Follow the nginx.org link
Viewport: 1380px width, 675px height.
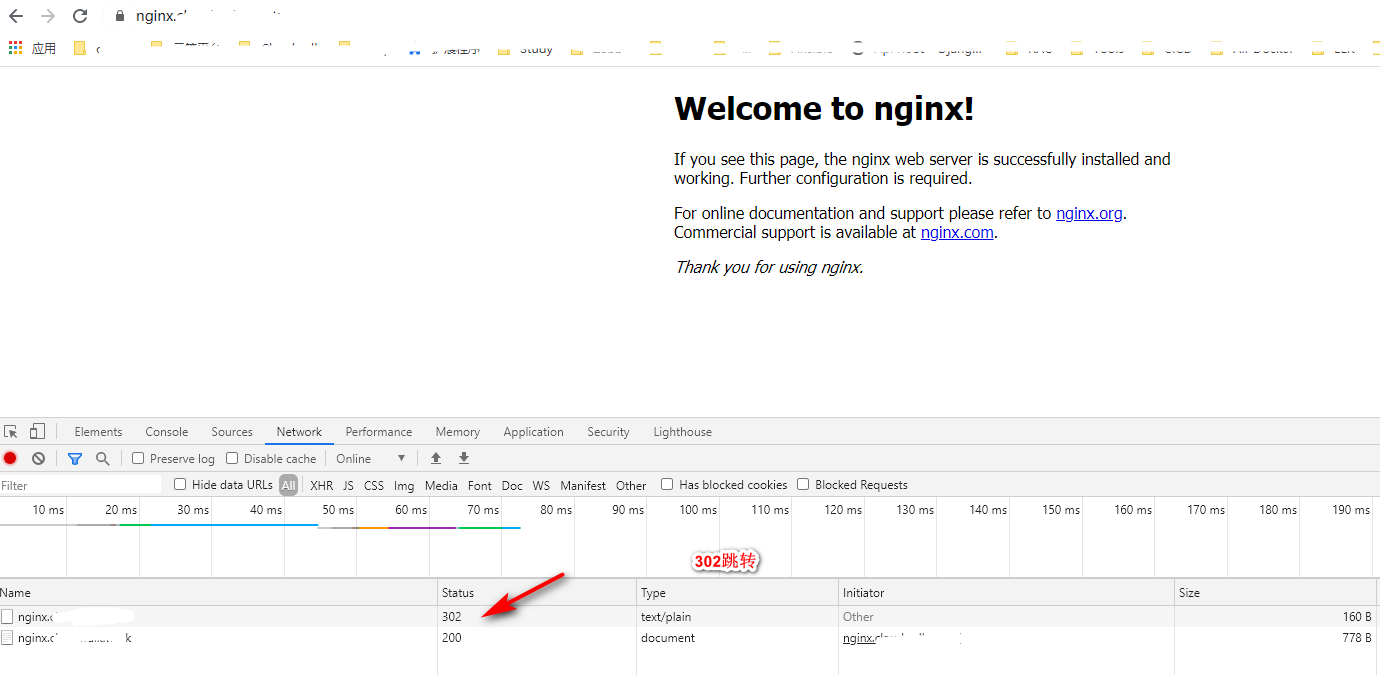click(x=1089, y=213)
